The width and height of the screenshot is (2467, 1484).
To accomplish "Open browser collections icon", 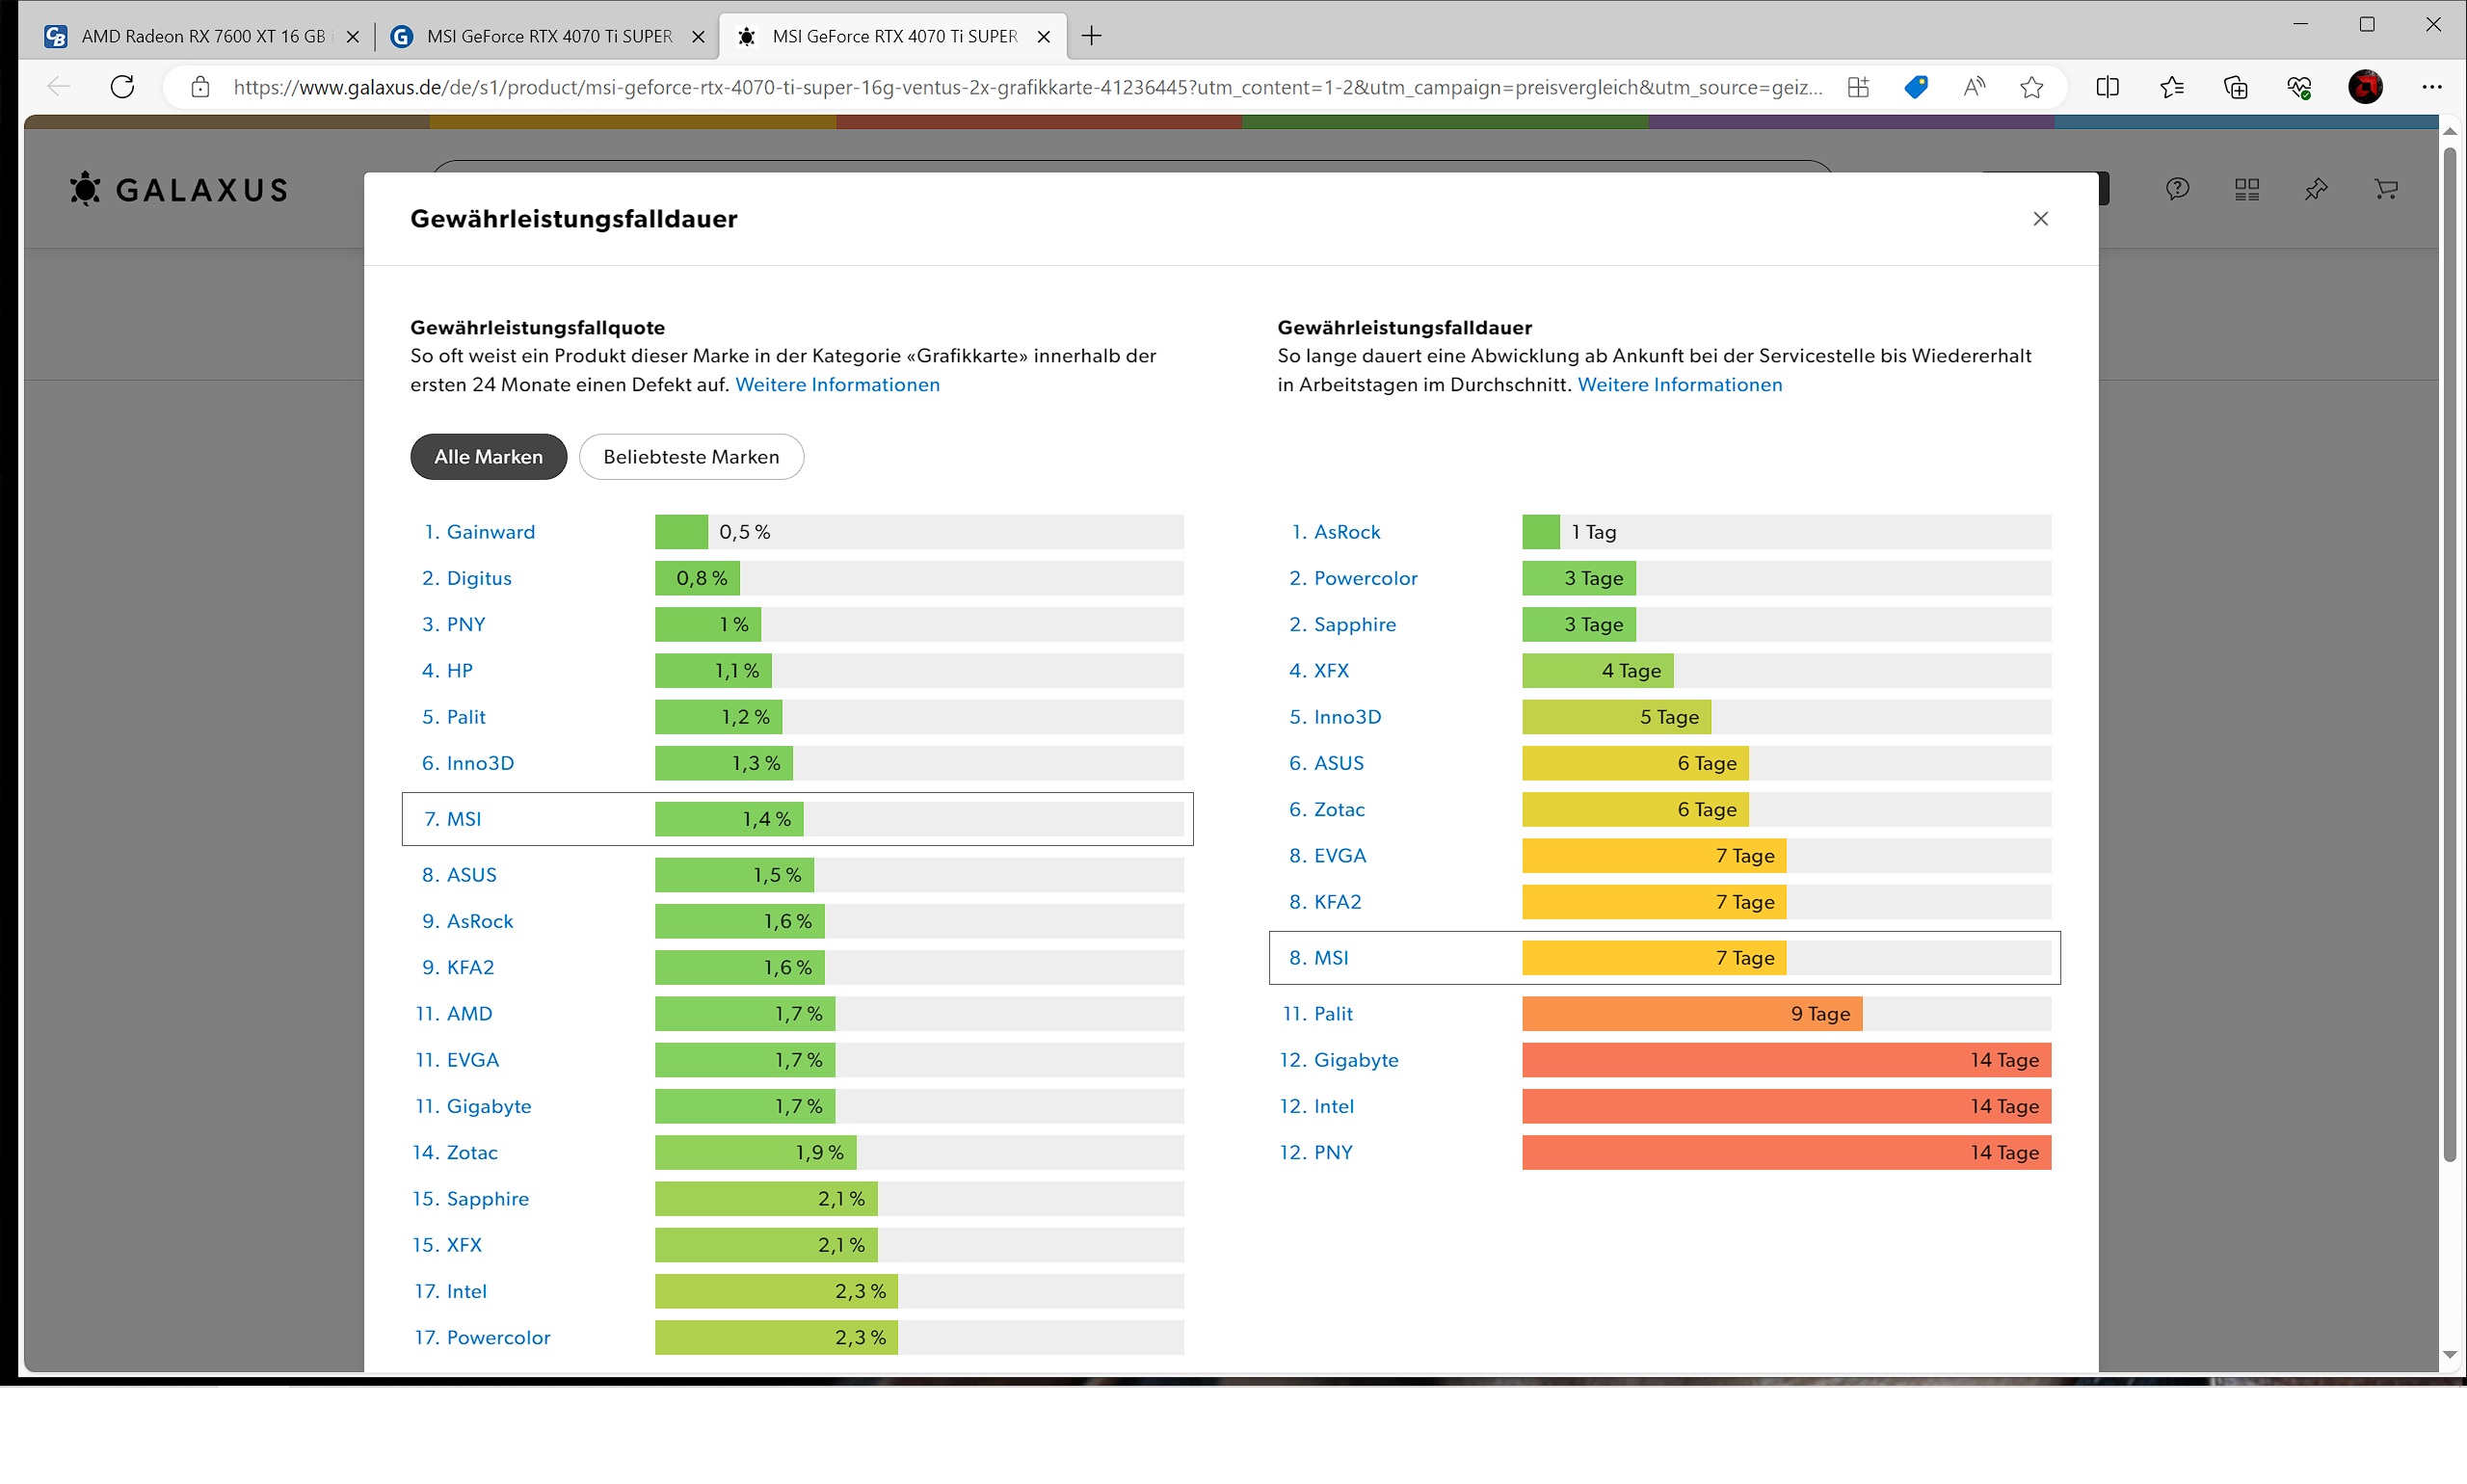I will 2235,87.
